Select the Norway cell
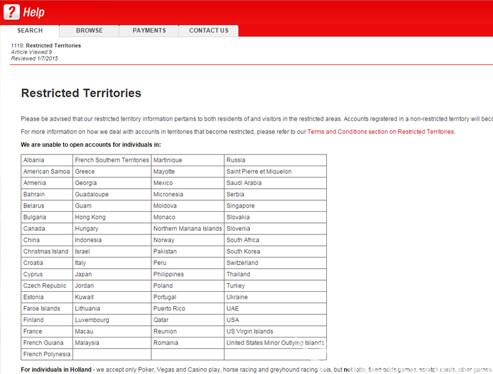The image size is (493, 374). [188, 240]
